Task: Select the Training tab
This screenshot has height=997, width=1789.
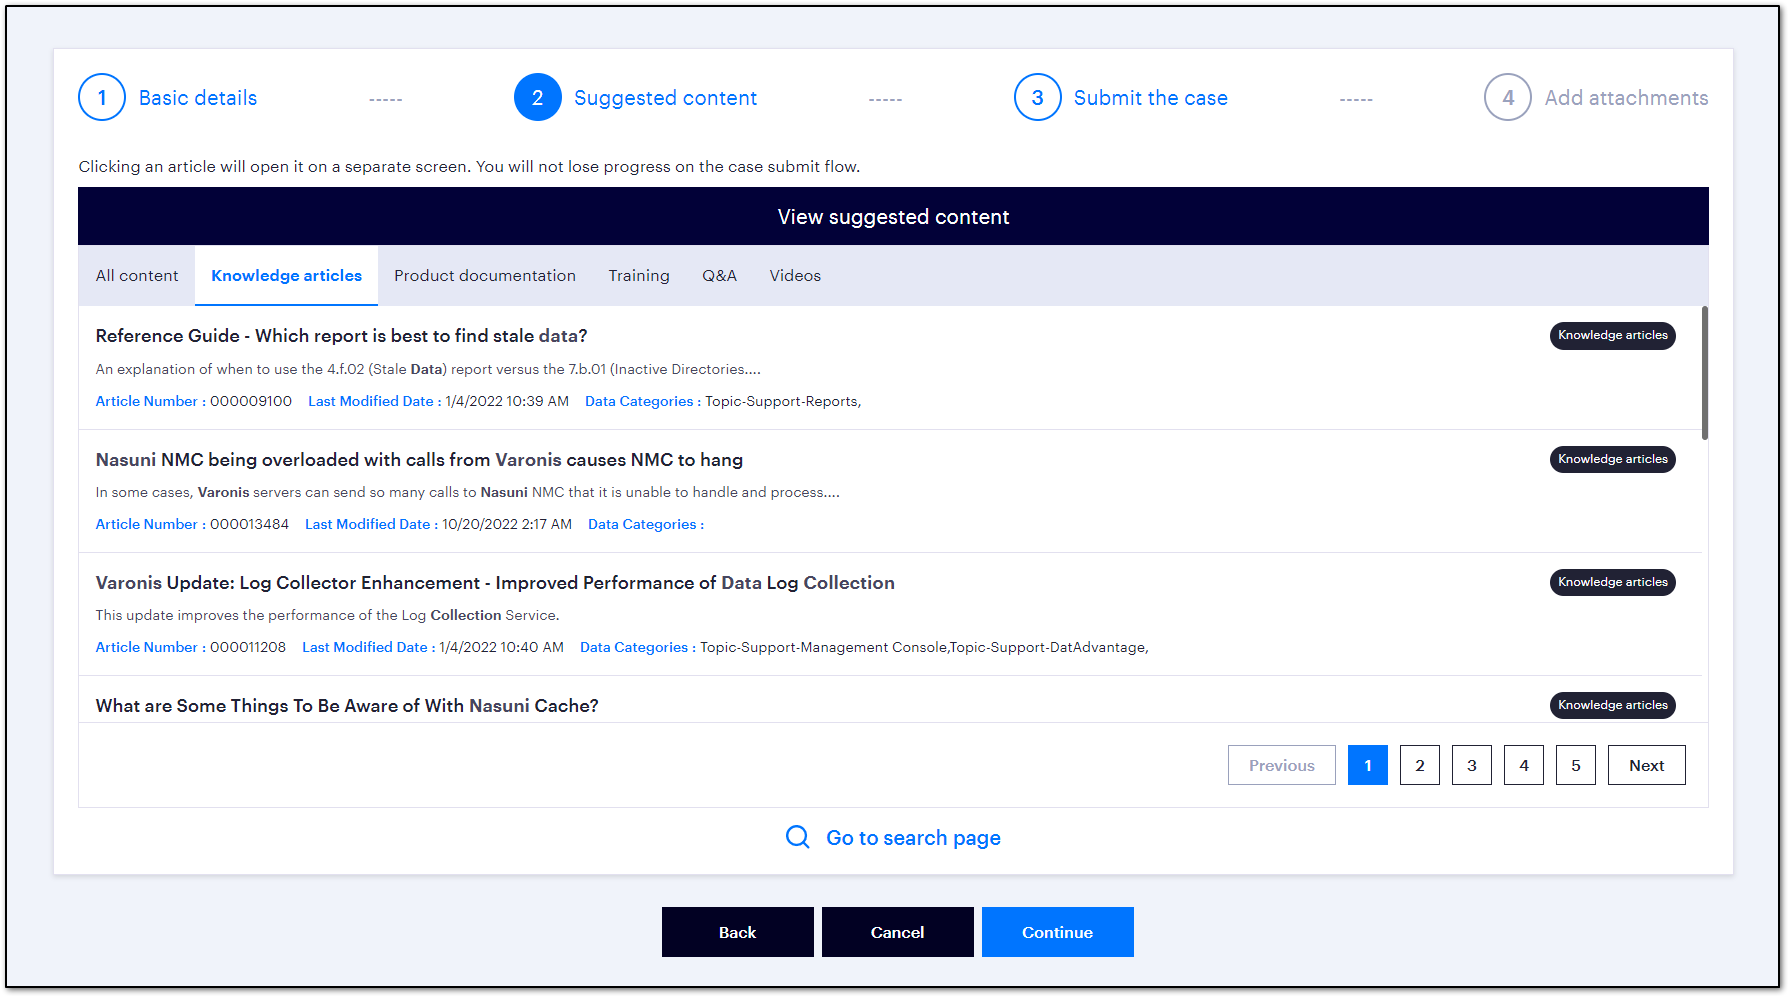Action: coord(639,275)
